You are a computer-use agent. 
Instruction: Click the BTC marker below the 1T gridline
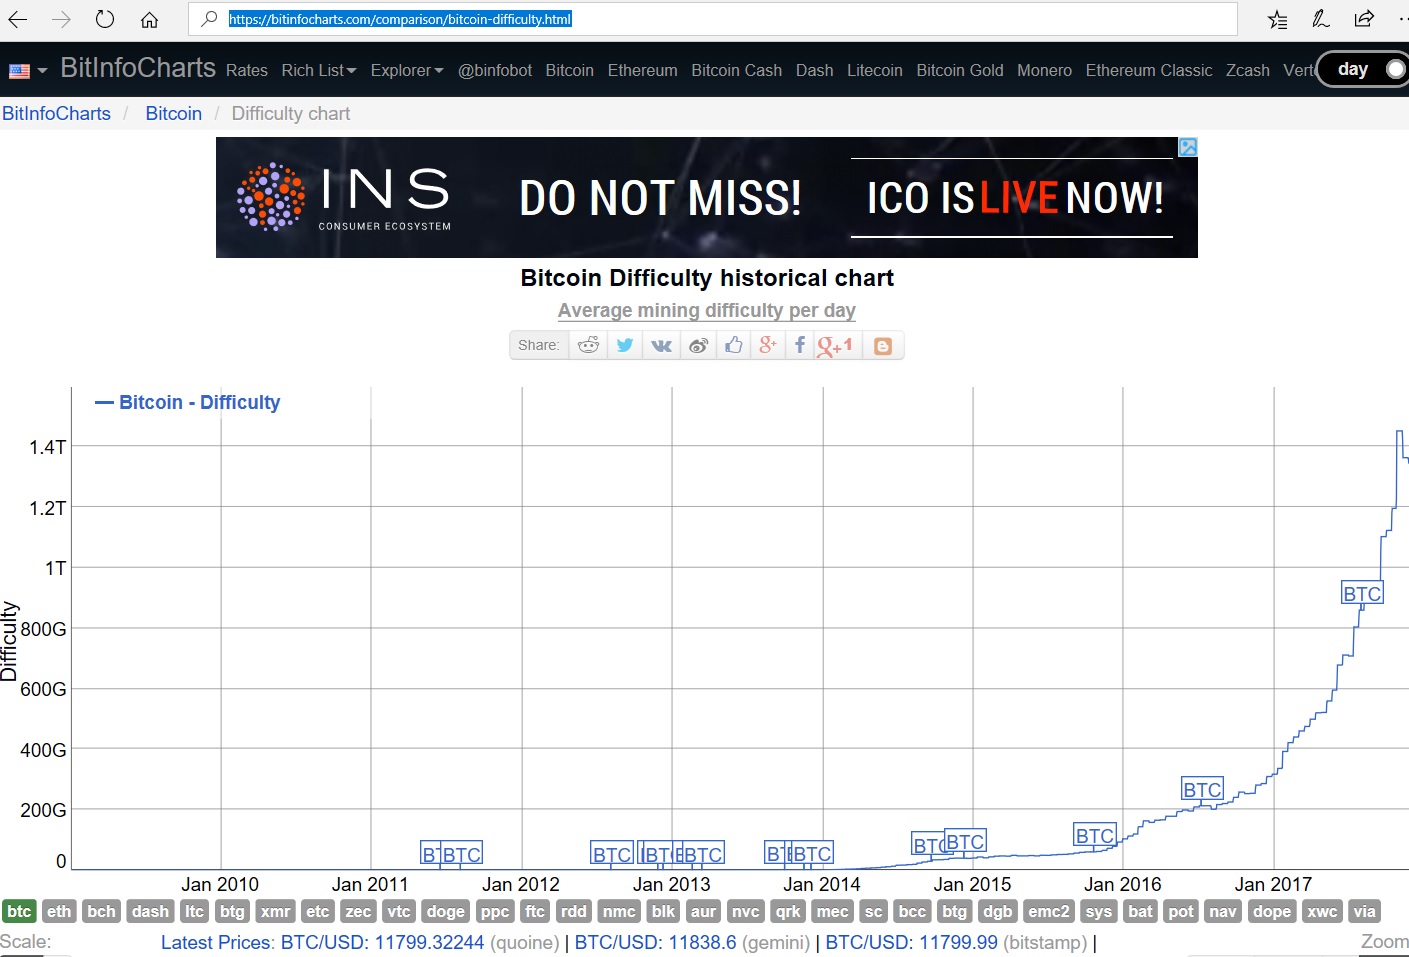point(1362,593)
